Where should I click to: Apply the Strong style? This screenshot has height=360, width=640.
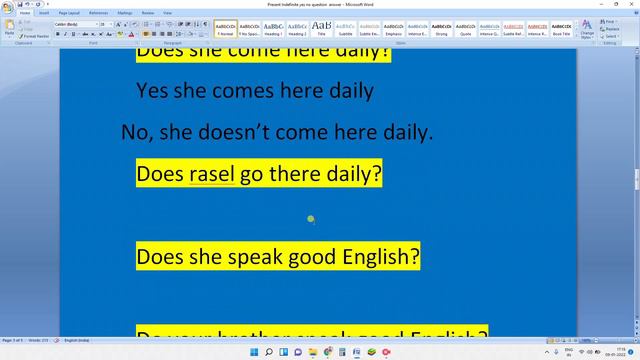pyautogui.click(x=441, y=29)
